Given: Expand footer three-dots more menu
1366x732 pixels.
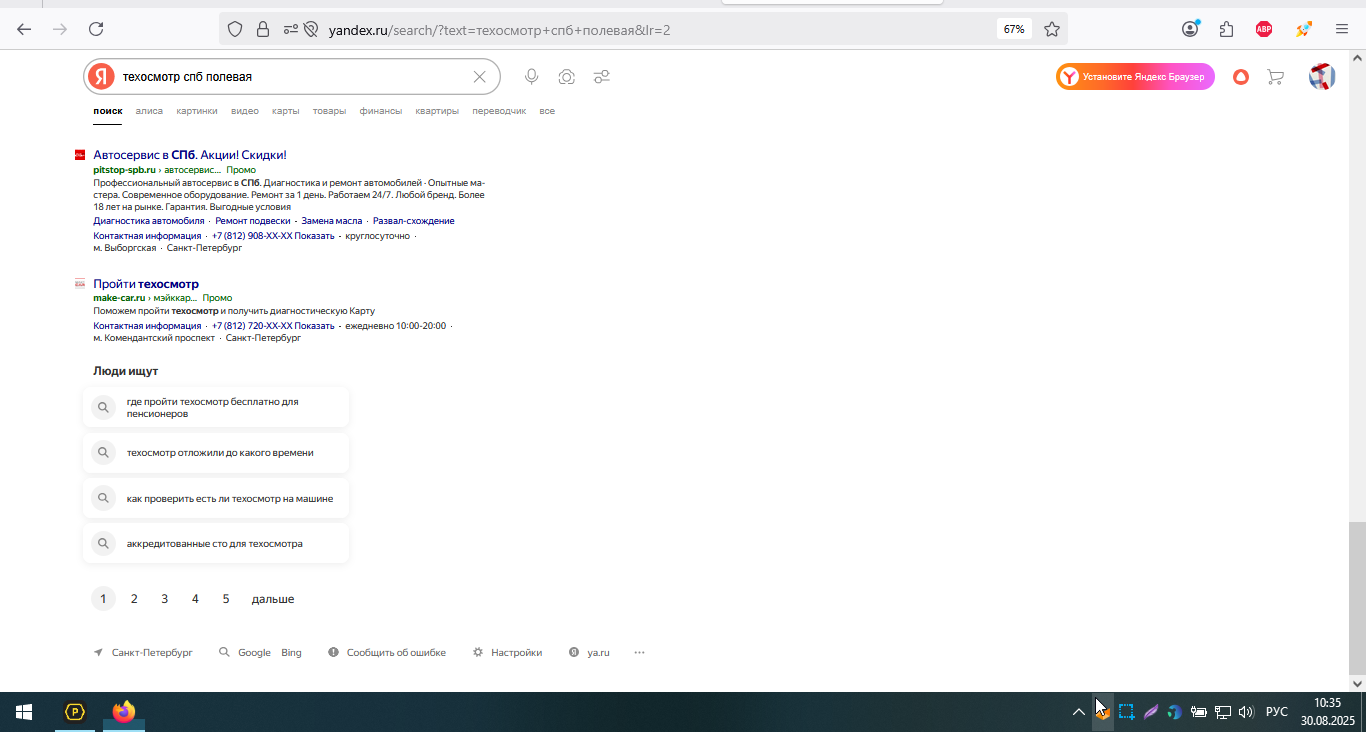Looking at the screenshot, I should point(640,652).
